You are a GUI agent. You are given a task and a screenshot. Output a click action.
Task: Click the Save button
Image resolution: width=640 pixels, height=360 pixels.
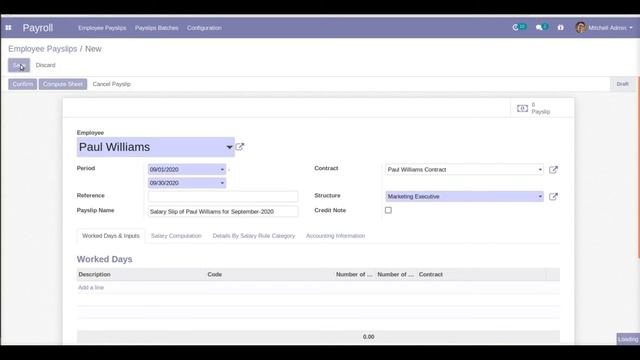[x=19, y=65]
